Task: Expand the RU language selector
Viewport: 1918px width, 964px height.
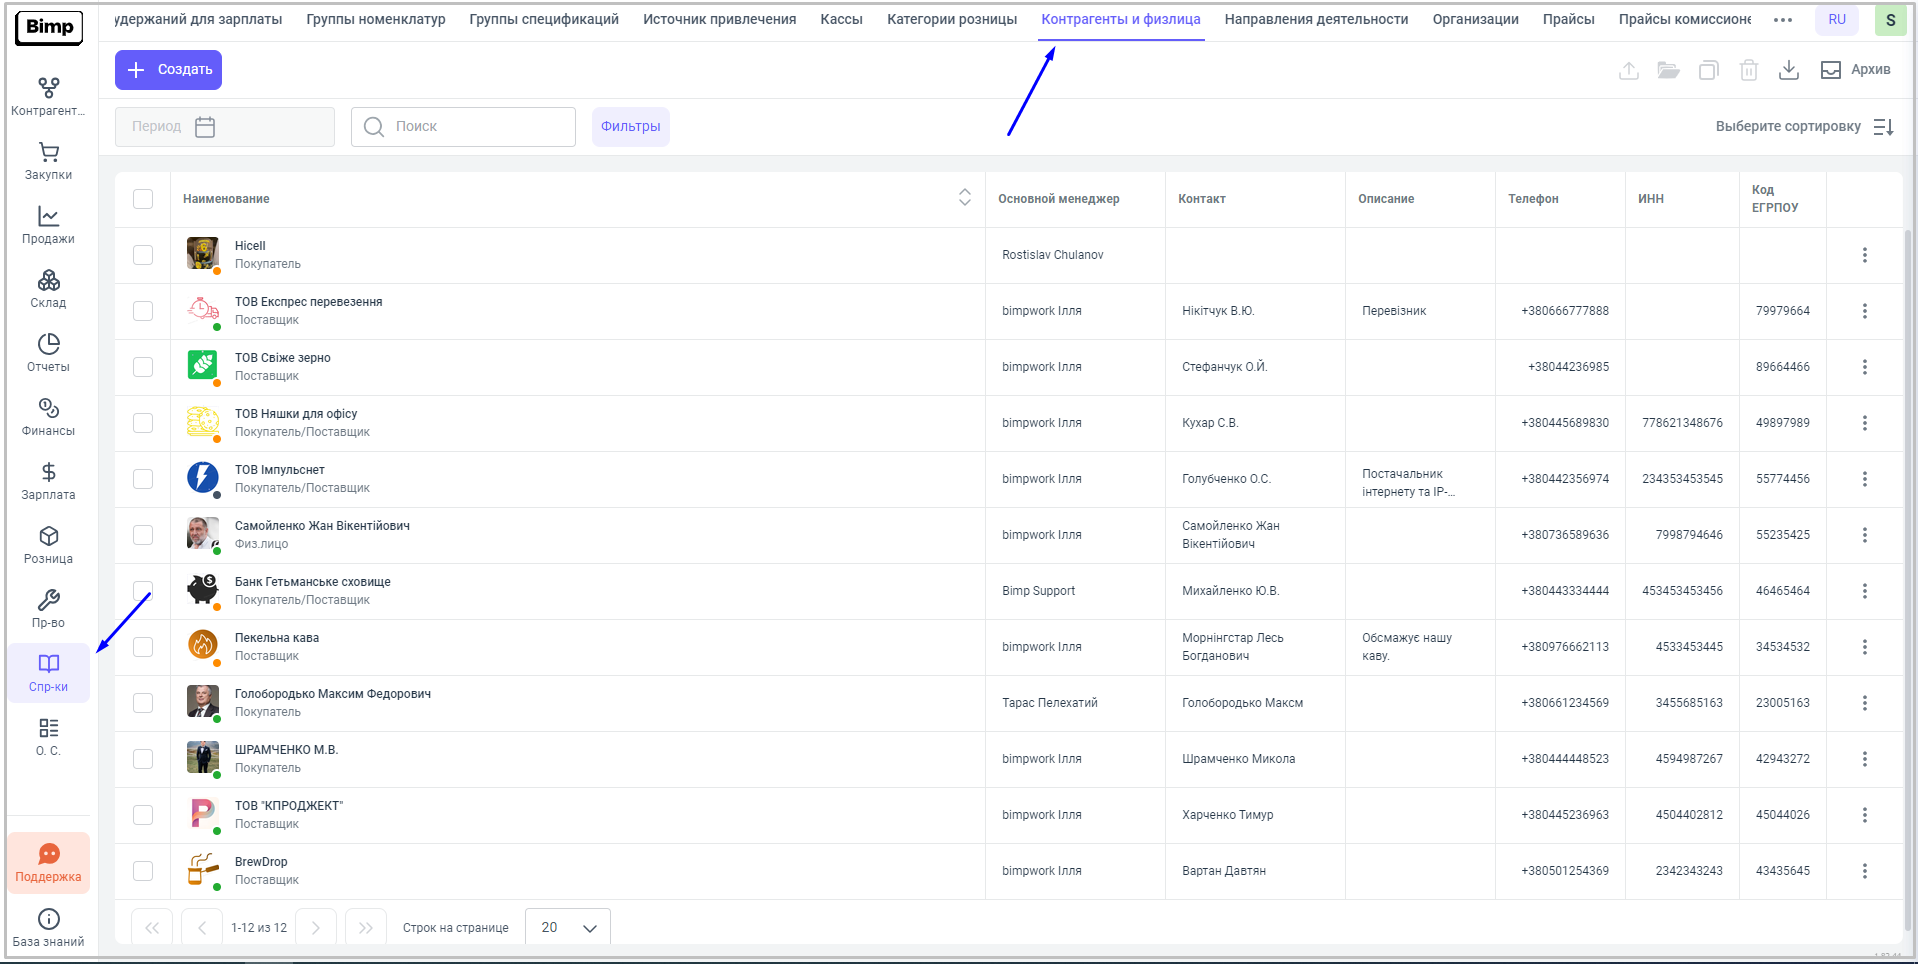Action: point(1837,20)
